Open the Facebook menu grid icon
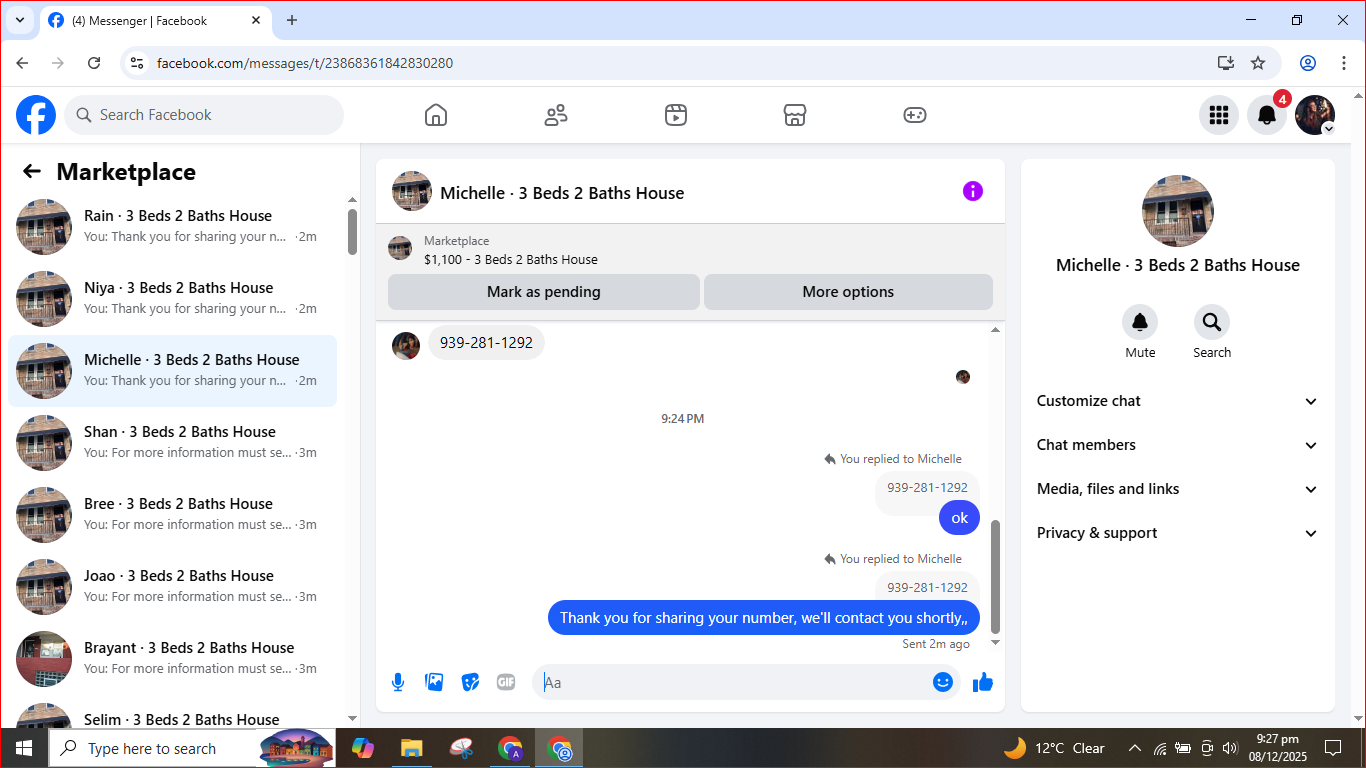This screenshot has height=768, width=1366. click(1219, 115)
